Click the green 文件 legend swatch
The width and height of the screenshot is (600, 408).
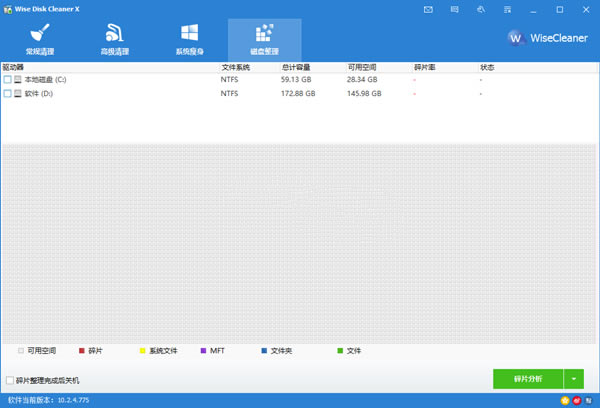pyautogui.click(x=340, y=351)
